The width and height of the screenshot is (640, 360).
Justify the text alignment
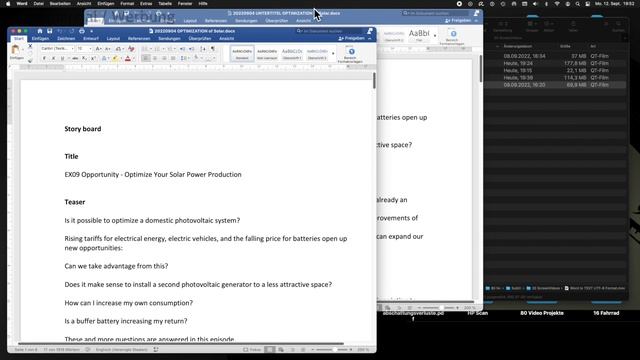coord(173,58)
